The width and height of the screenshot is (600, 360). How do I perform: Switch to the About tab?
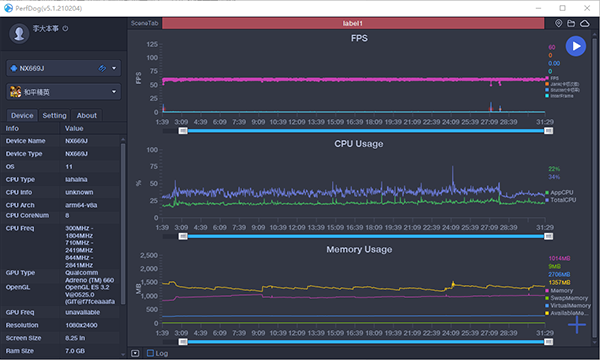point(86,115)
